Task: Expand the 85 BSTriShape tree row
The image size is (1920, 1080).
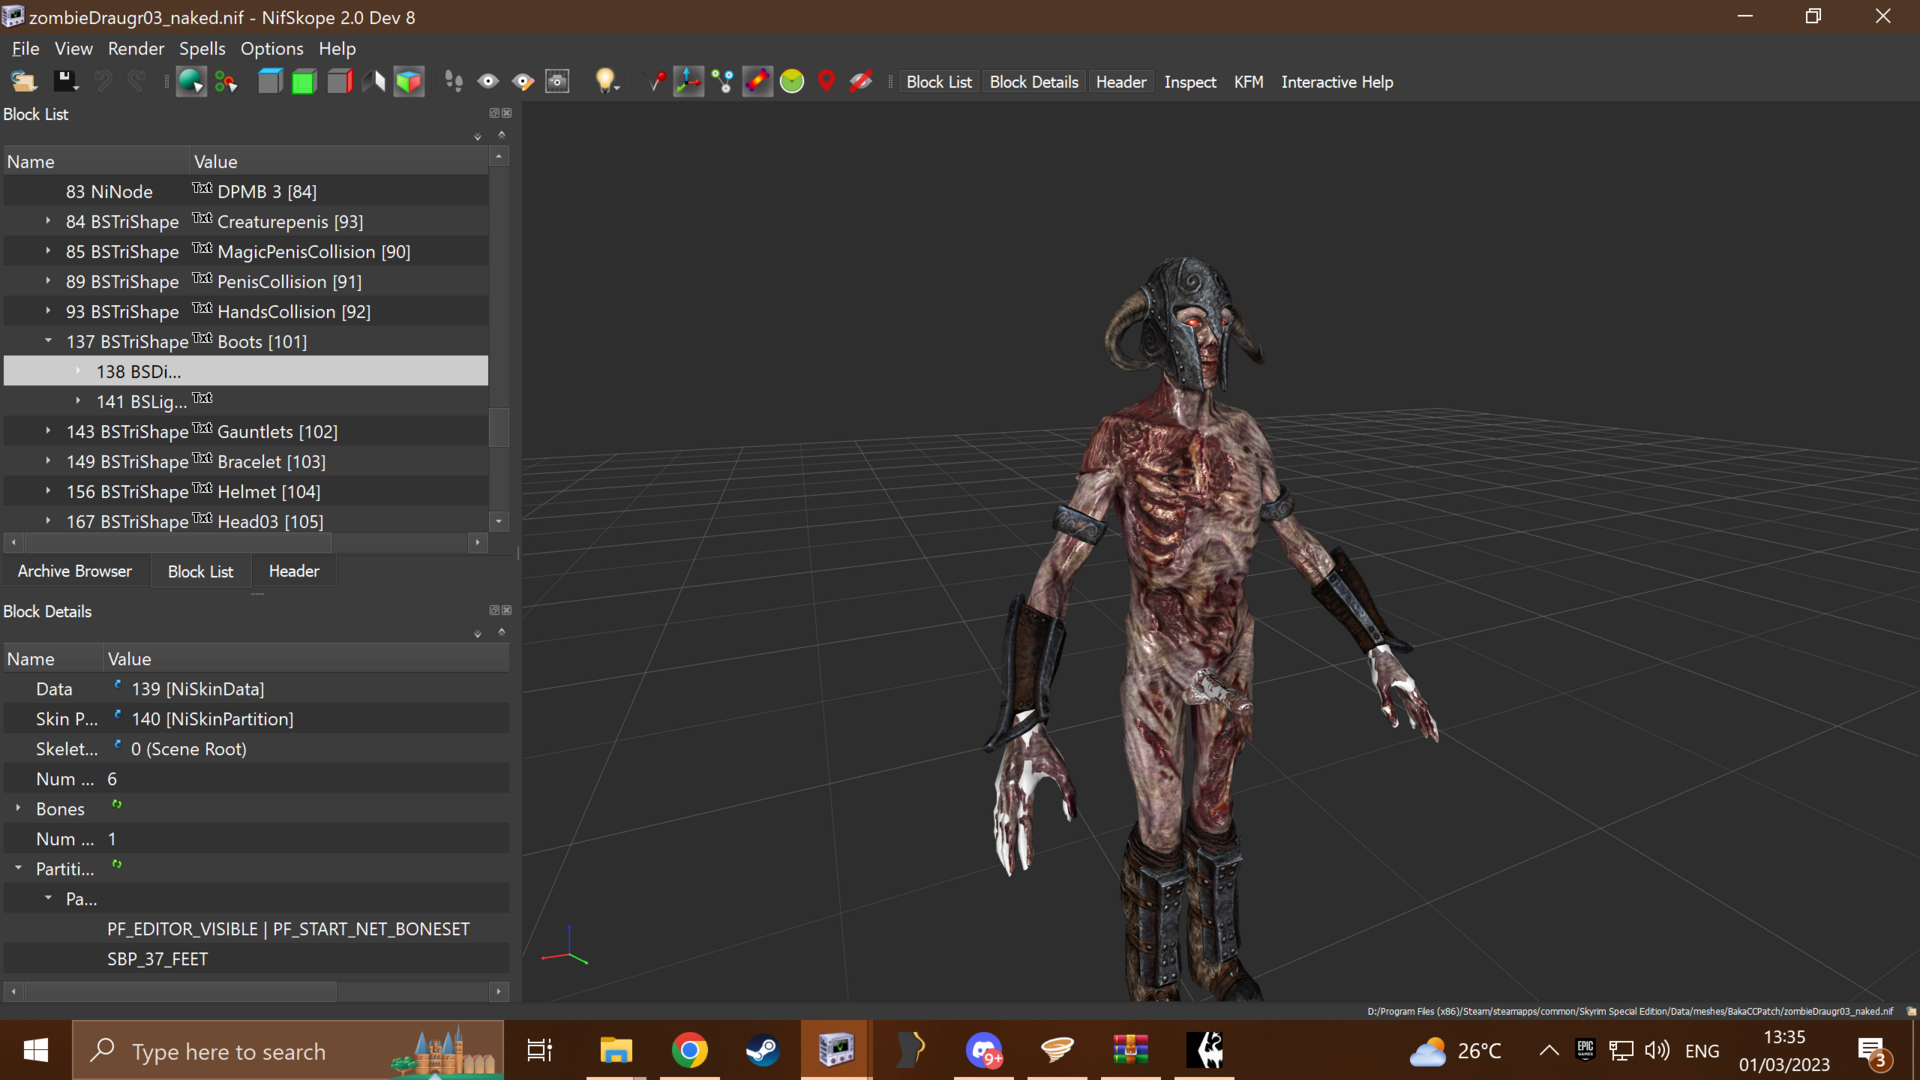Action: pos(48,250)
